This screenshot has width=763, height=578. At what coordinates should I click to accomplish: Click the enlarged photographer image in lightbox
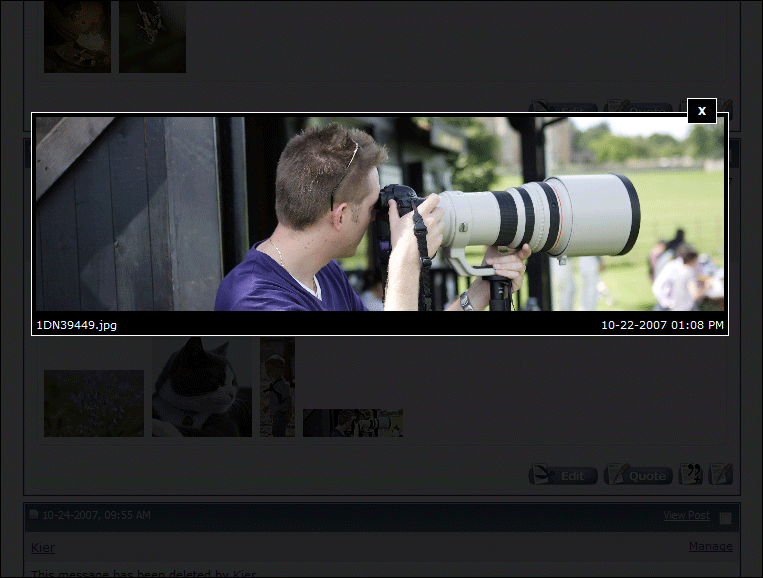pos(380,213)
